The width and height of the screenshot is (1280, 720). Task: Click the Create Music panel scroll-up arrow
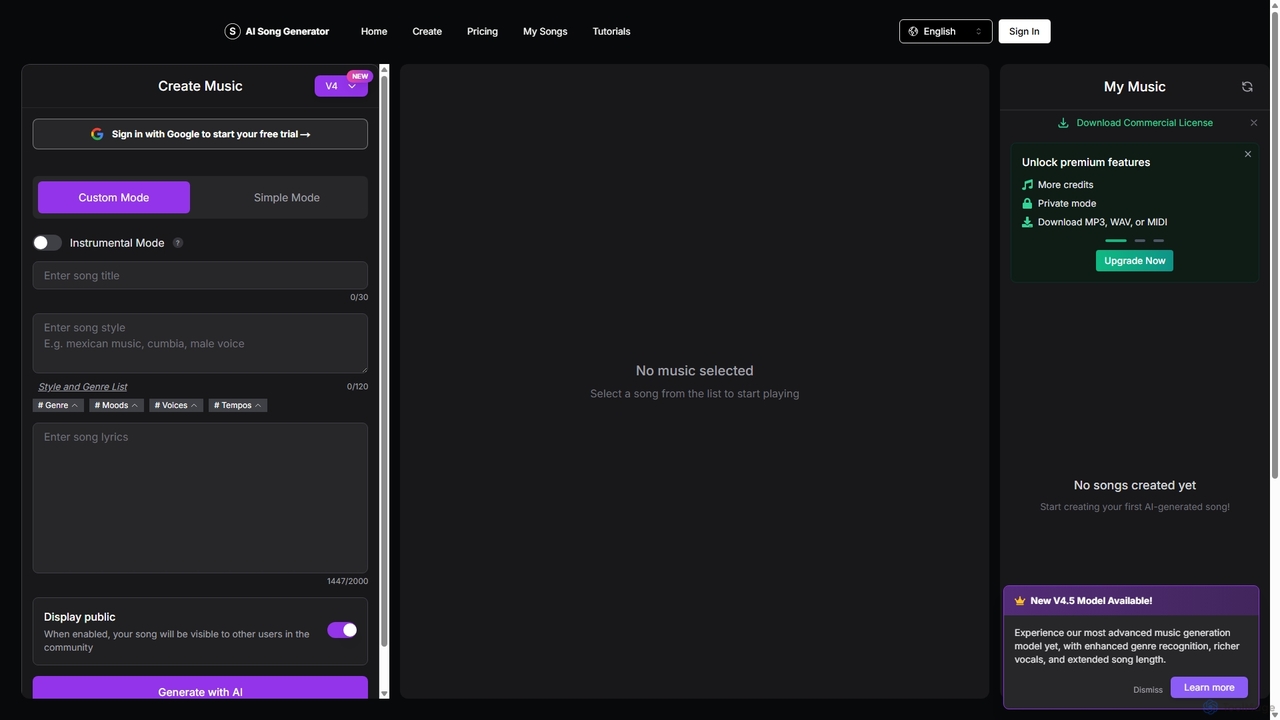384,70
